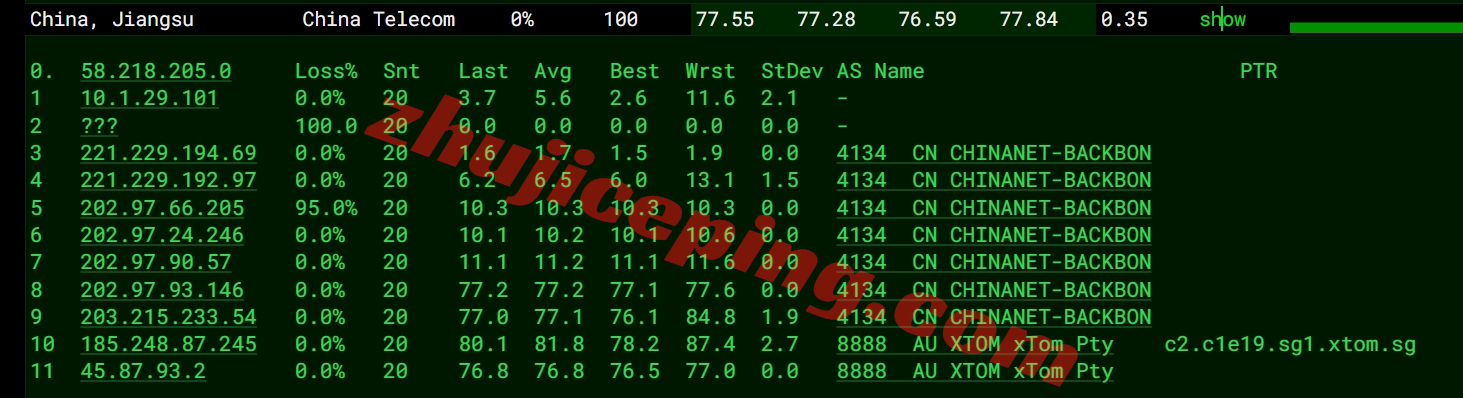Open hop 5 IP 202.97.66.205
This screenshot has width=1463, height=398.
point(162,208)
